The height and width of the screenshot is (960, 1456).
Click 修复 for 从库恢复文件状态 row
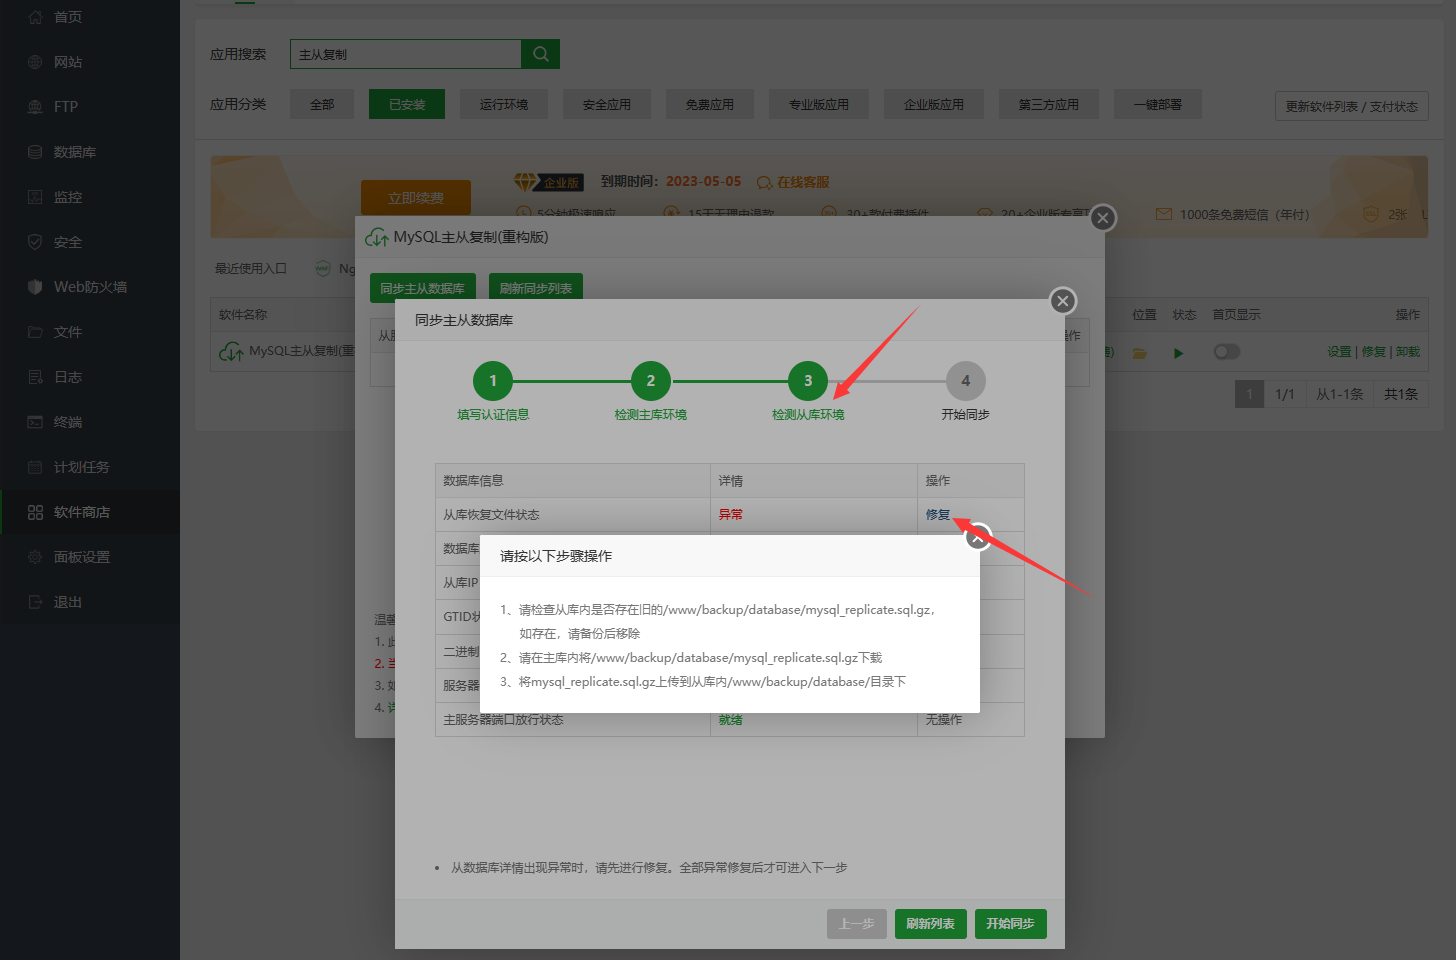938,515
